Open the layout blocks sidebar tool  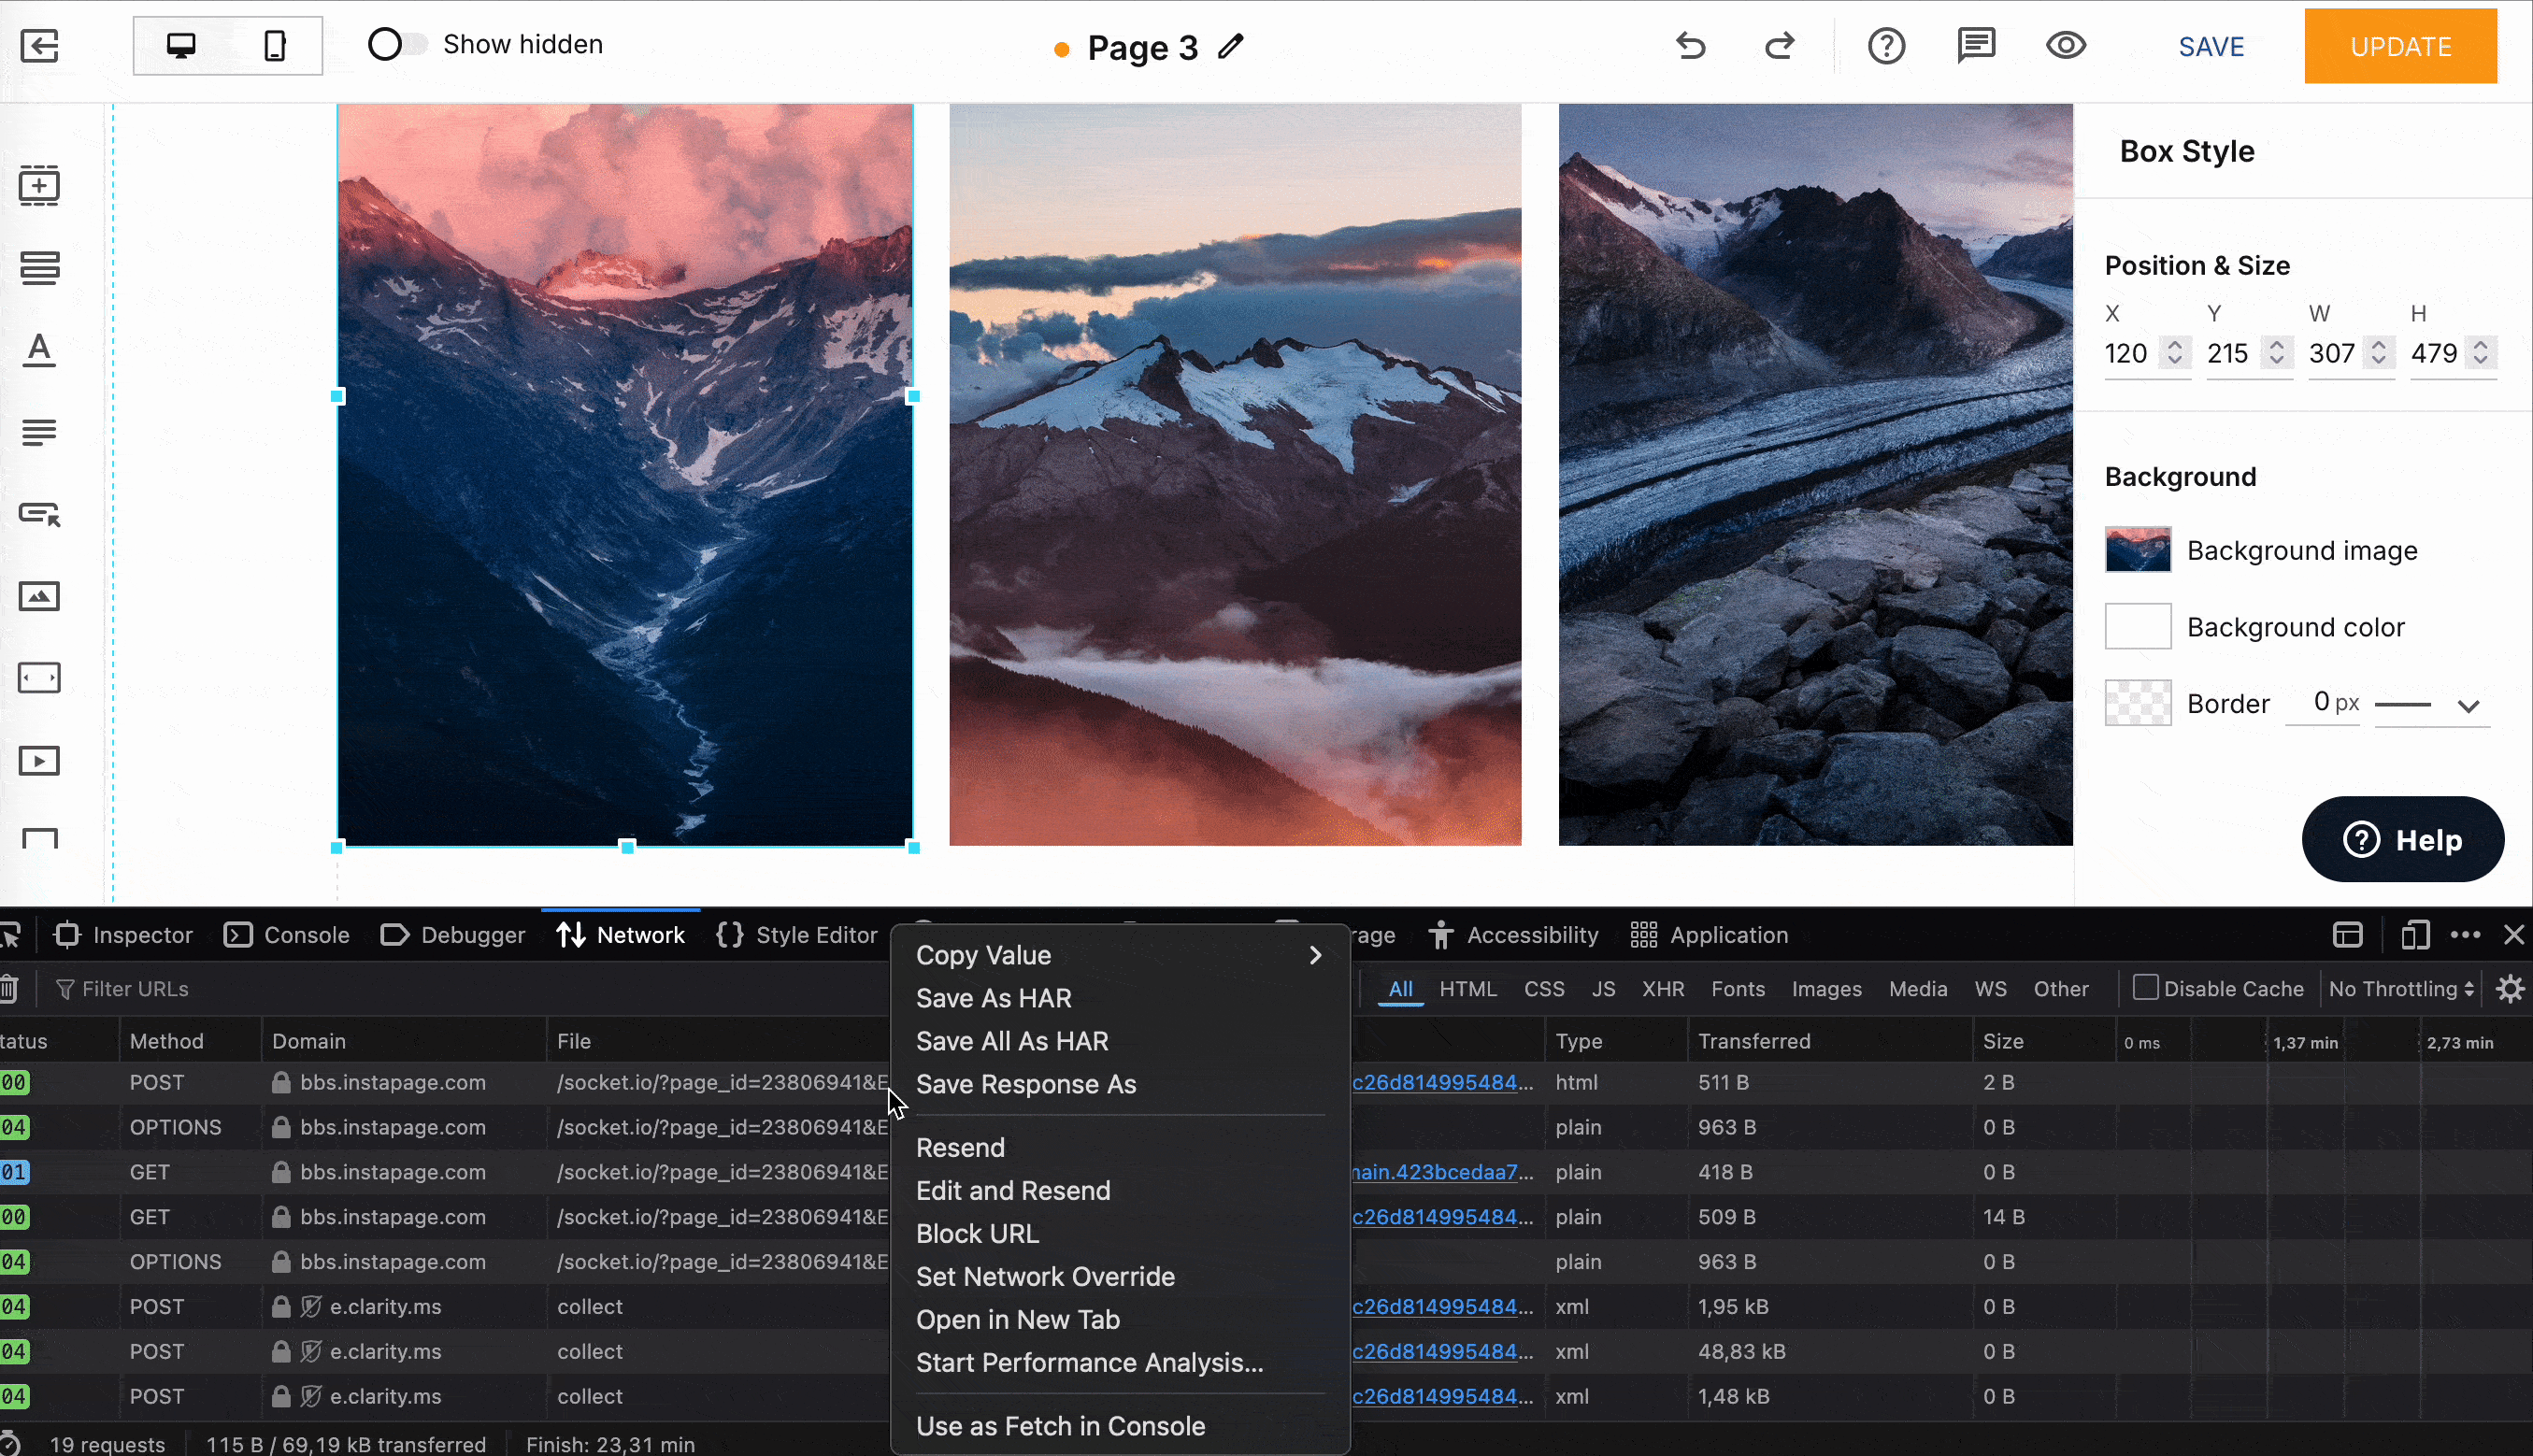tap(40, 268)
